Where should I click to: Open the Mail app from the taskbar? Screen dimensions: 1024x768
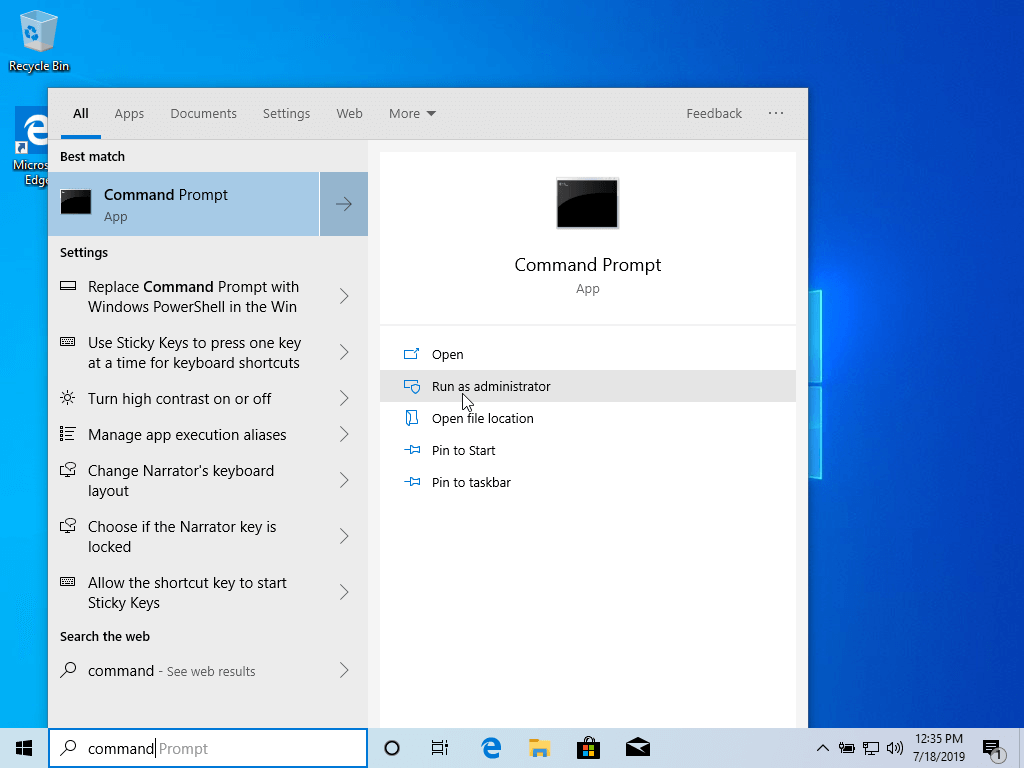(638, 747)
